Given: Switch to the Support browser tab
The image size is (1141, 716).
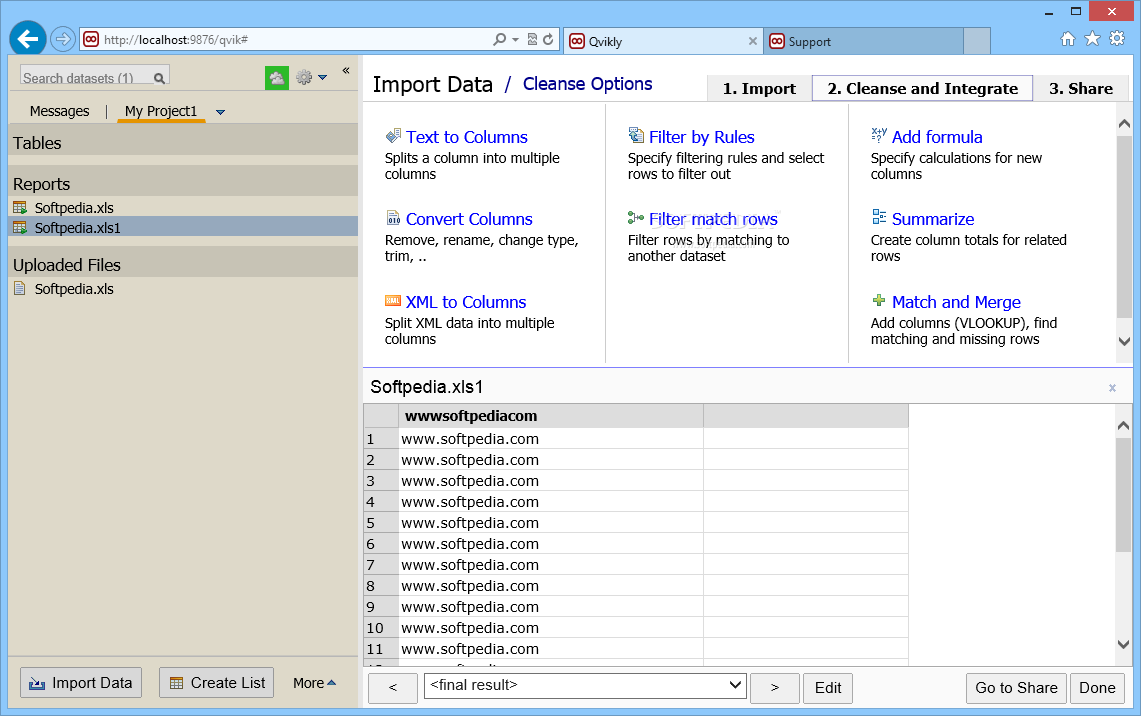Looking at the screenshot, I should point(864,41).
